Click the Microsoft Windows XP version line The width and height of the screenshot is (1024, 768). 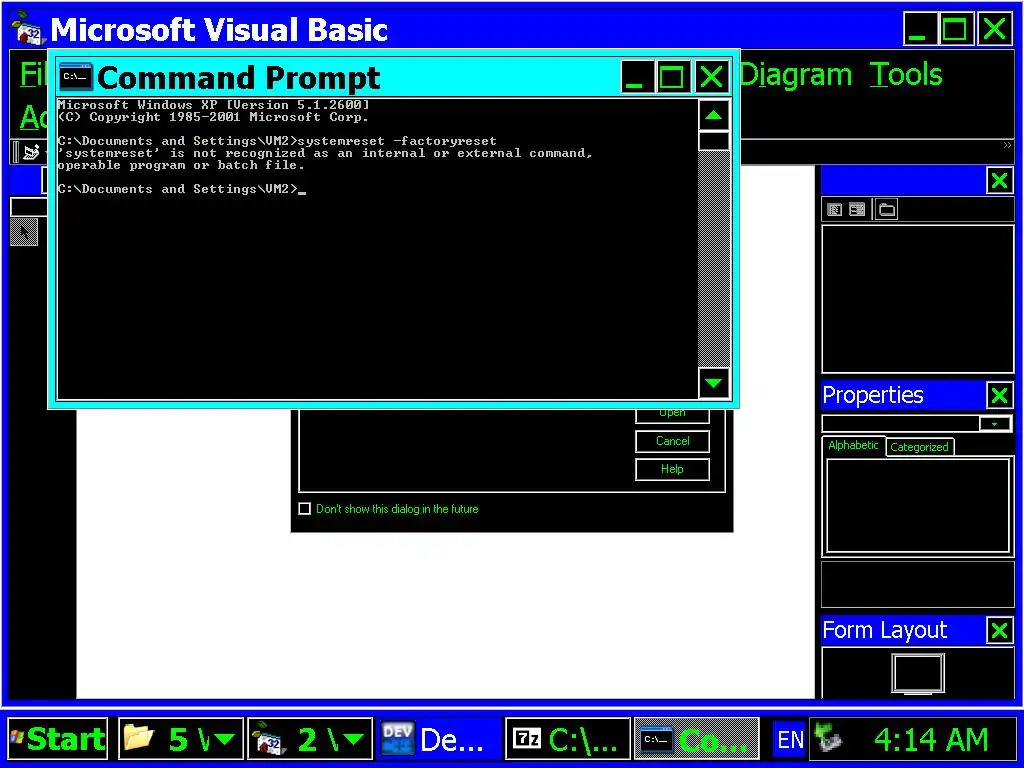point(214,105)
